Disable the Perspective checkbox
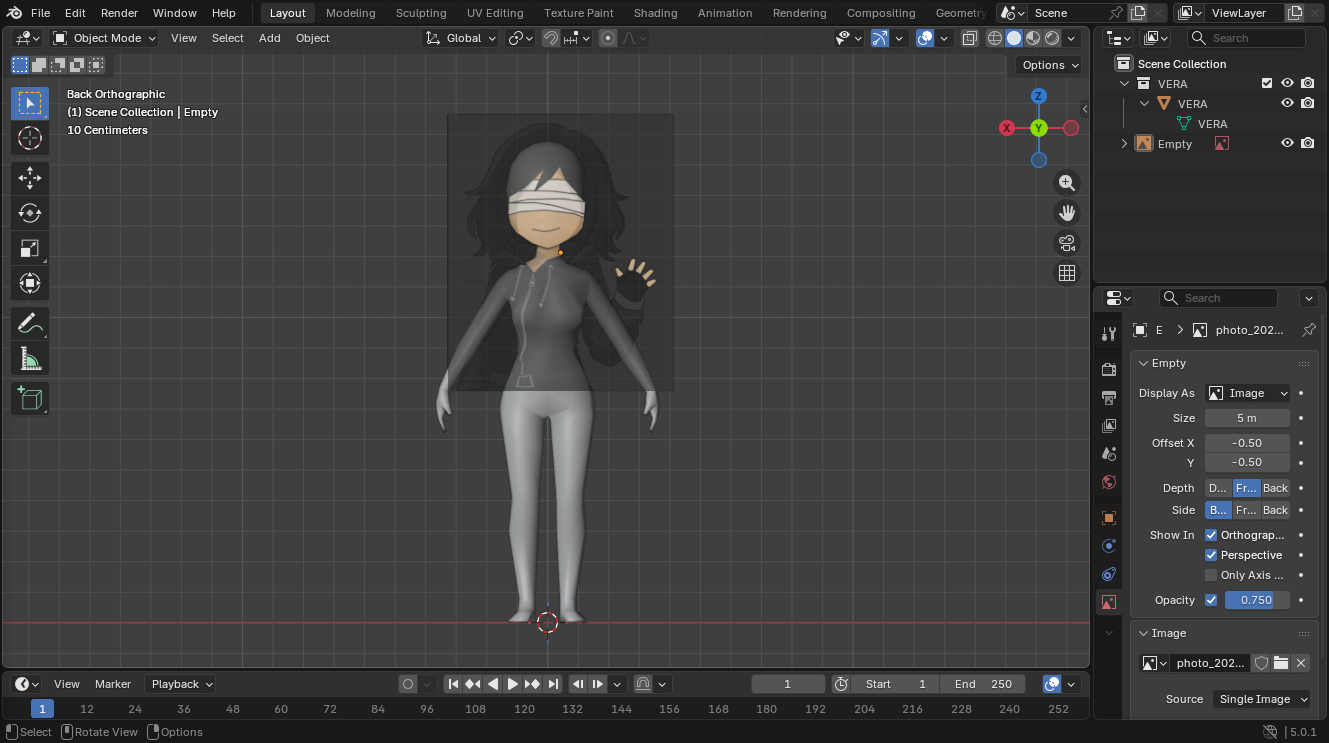The height and width of the screenshot is (743, 1329). click(x=1211, y=555)
